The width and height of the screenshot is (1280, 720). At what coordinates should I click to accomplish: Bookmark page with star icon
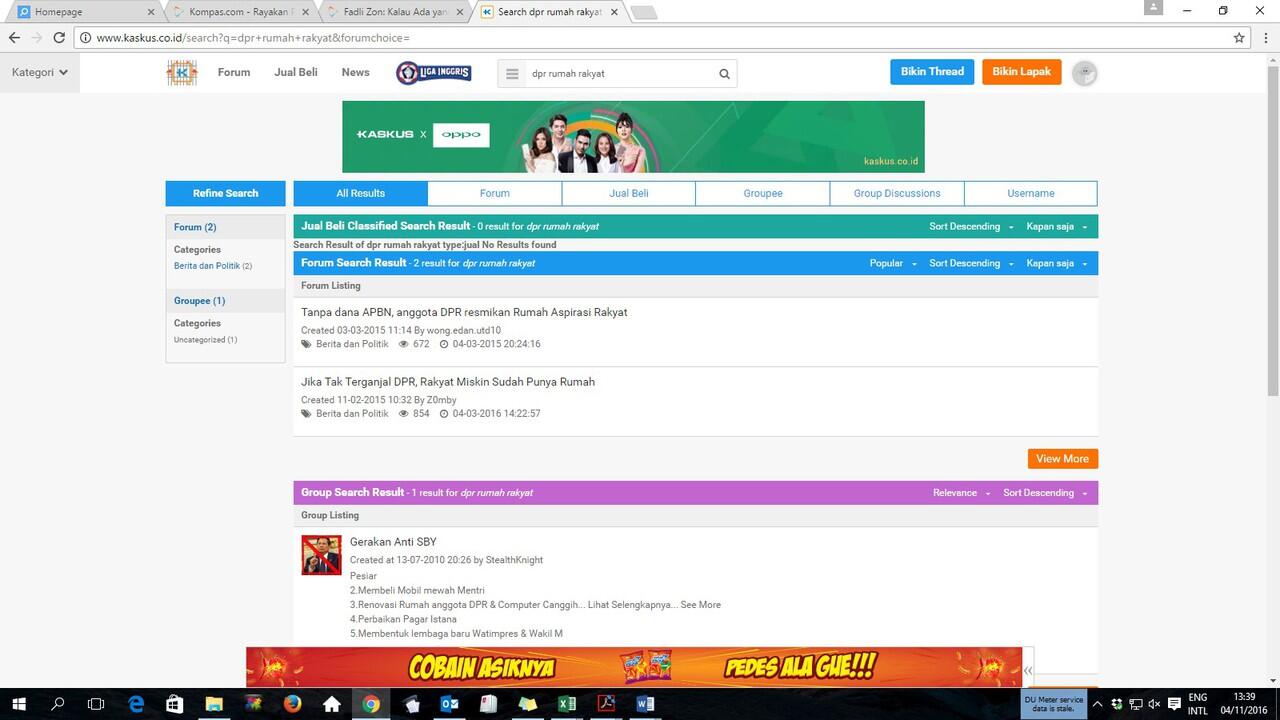coord(1239,38)
